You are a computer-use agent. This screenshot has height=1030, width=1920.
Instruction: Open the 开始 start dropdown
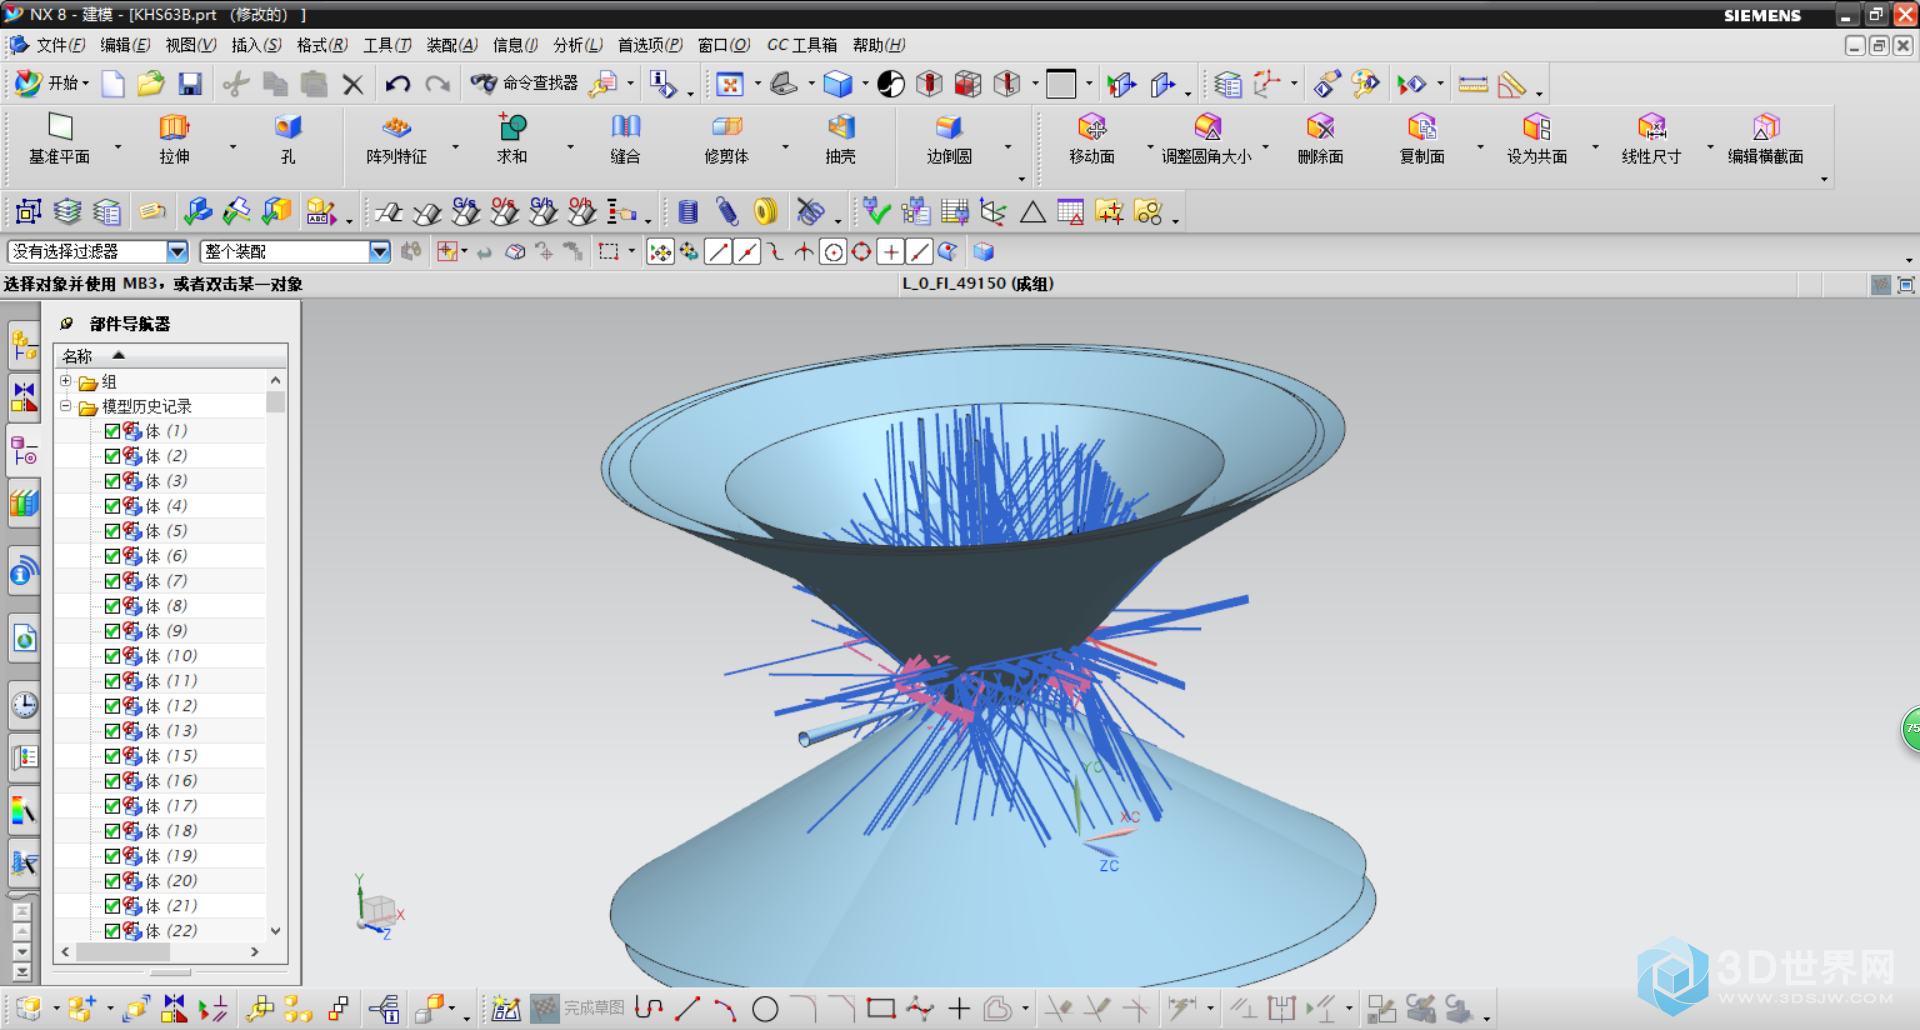point(52,83)
